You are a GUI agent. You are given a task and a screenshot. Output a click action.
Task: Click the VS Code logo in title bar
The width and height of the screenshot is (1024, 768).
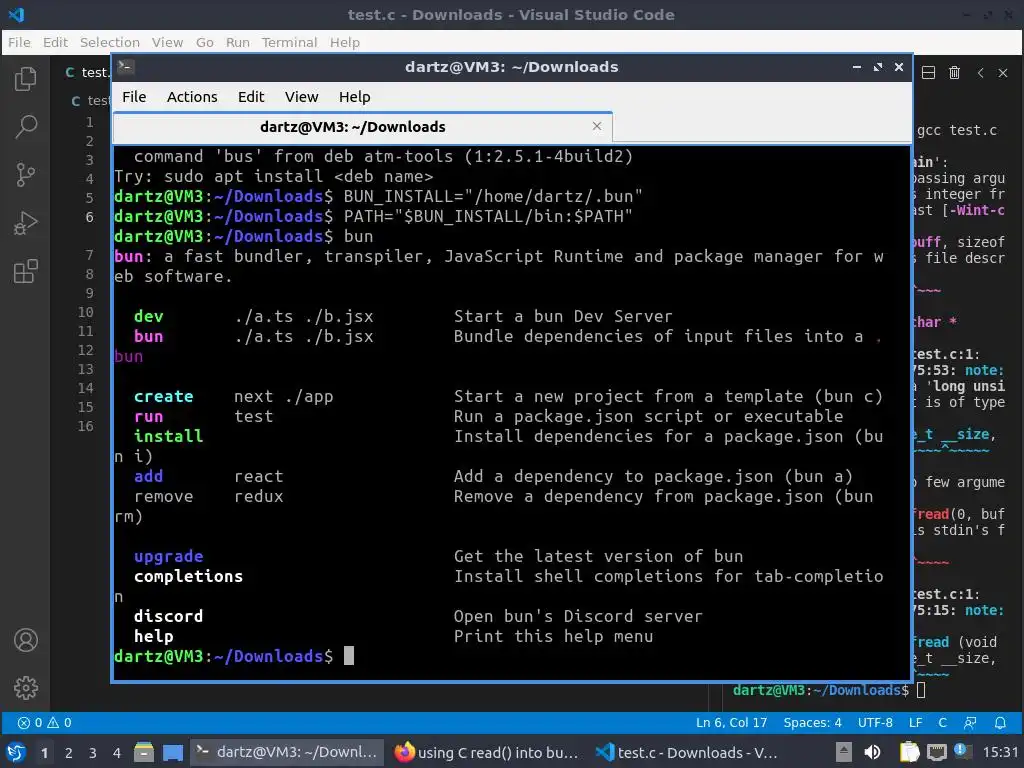pyautogui.click(x=16, y=14)
